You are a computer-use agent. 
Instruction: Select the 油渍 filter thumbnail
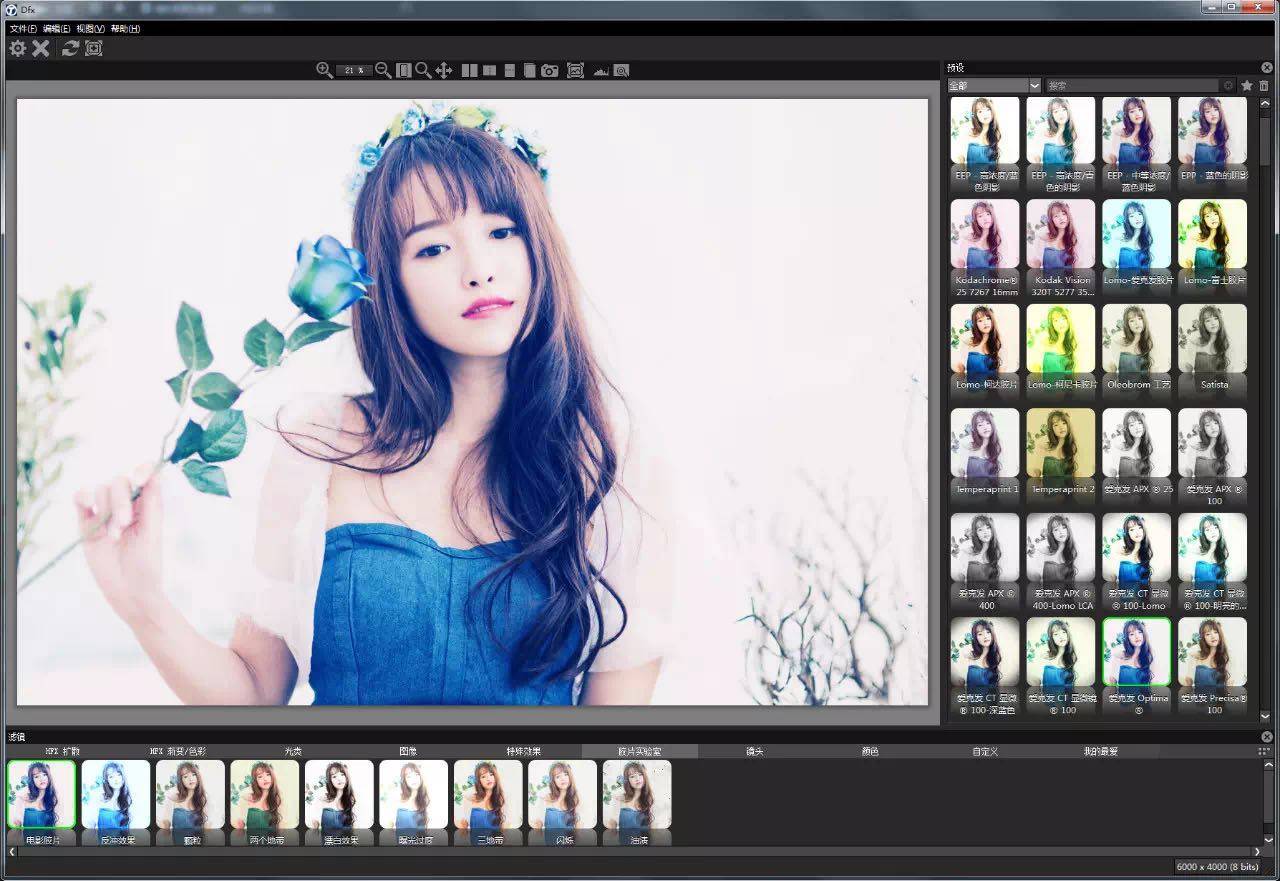pos(637,803)
